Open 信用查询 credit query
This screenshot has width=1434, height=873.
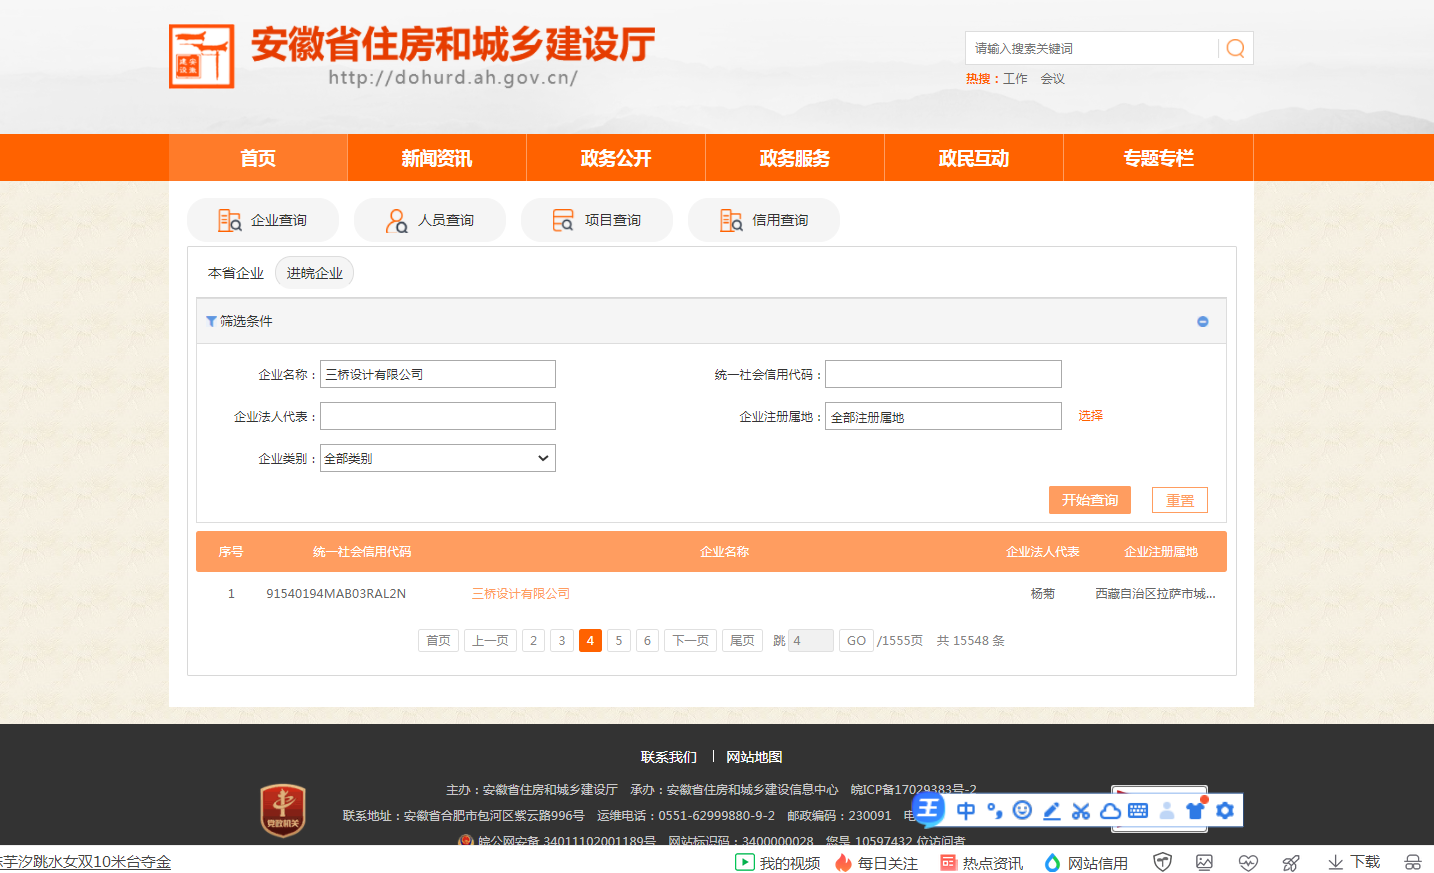[x=764, y=220]
